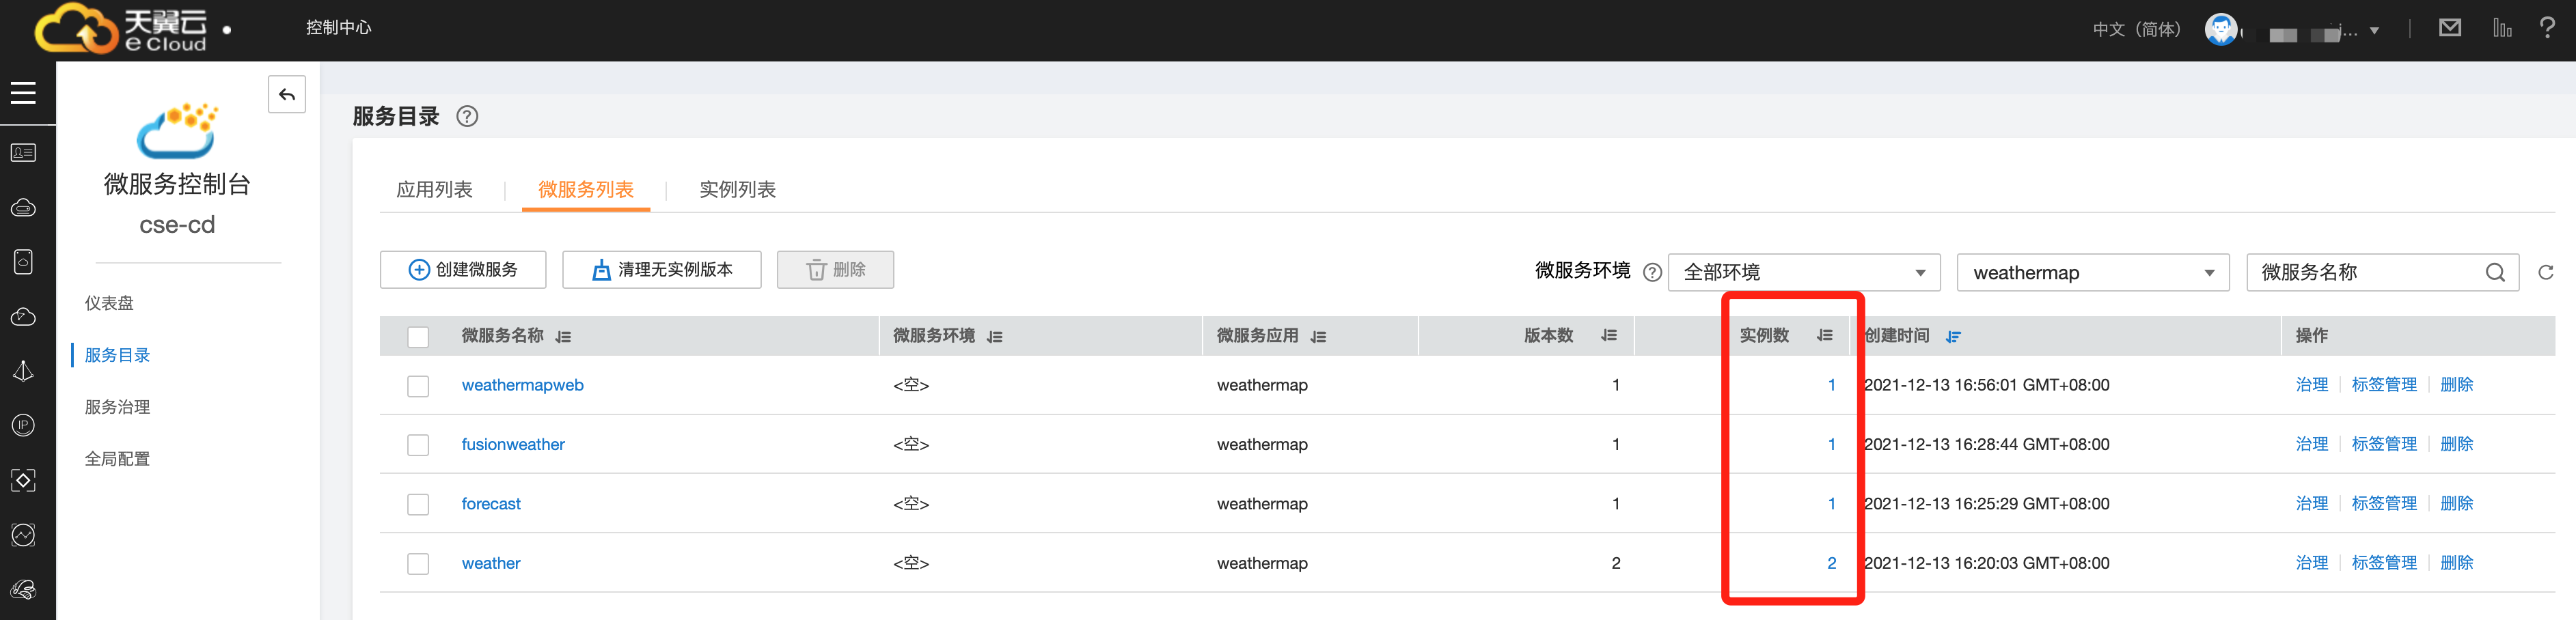Open the weathermapweb microservice link
The width and height of the screenshot is (2576, 620).
pyautogui.click(x=522, y=385)
